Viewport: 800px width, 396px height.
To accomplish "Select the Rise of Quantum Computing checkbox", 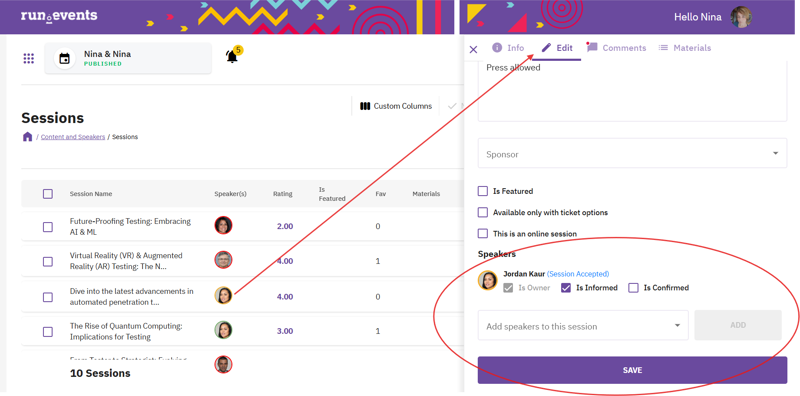I will tap(47, 332).
